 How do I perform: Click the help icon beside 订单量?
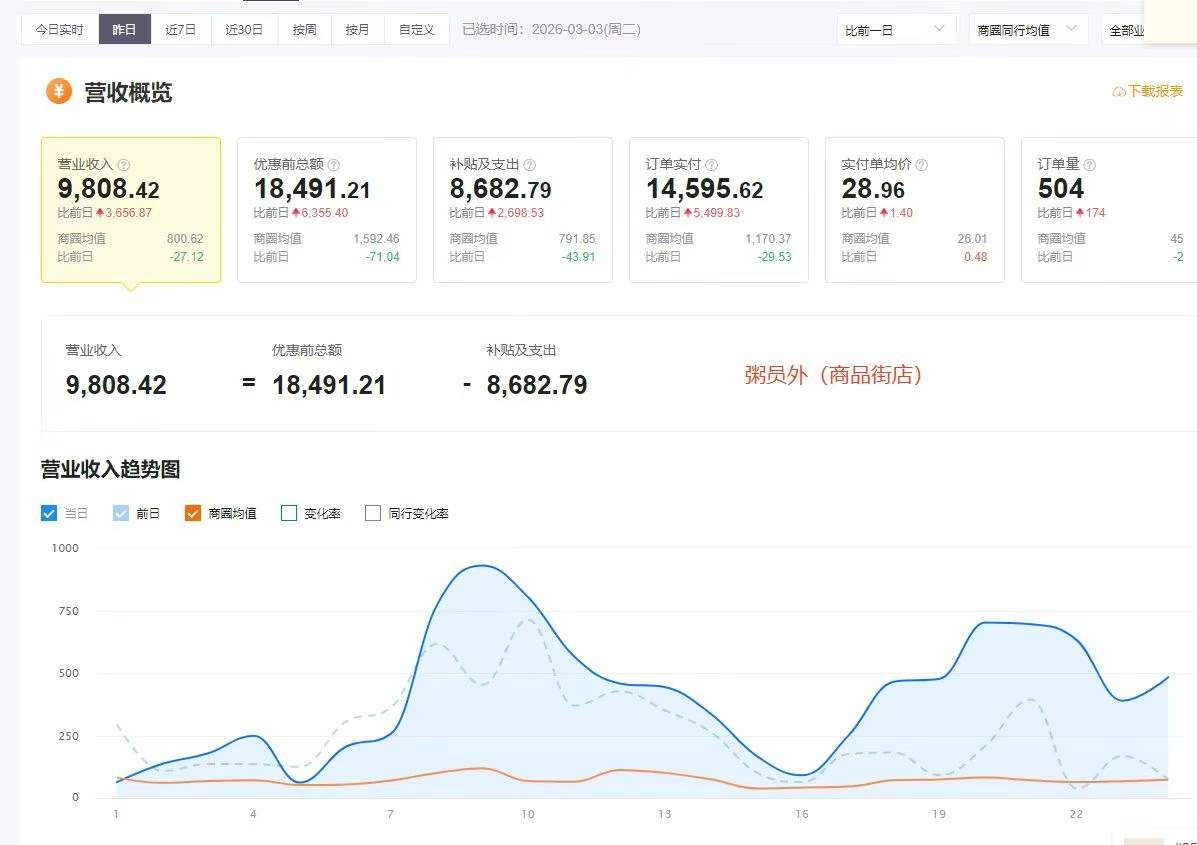tap(1090, 165)
